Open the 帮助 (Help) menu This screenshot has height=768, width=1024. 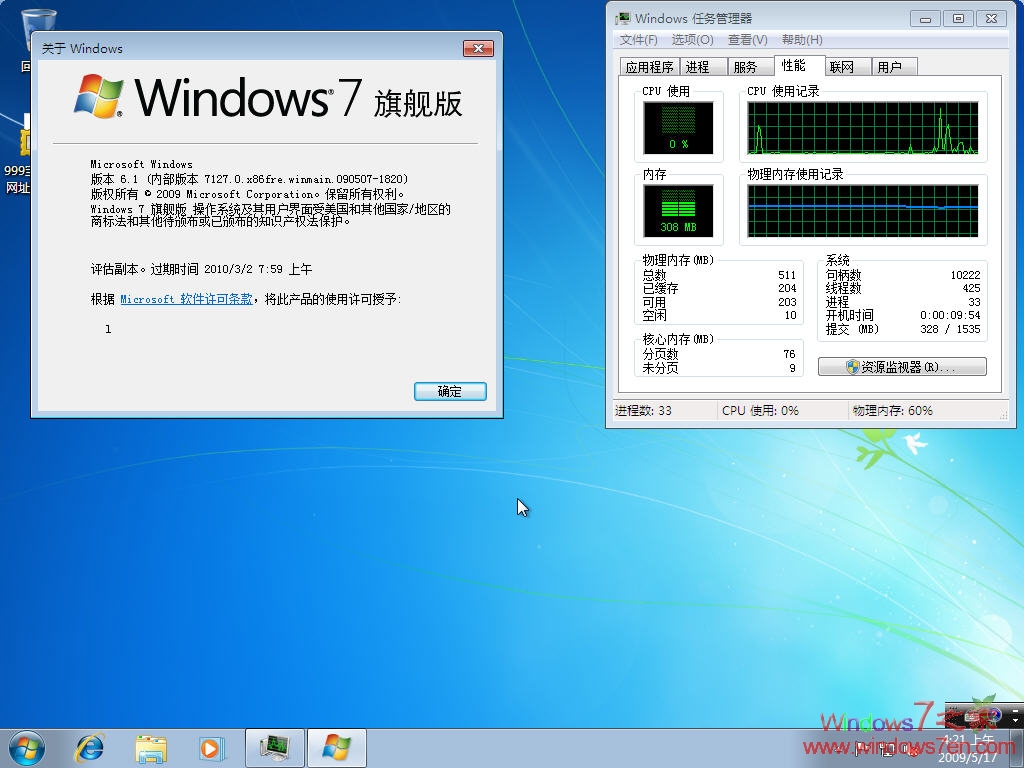click(x=802, y=40)
